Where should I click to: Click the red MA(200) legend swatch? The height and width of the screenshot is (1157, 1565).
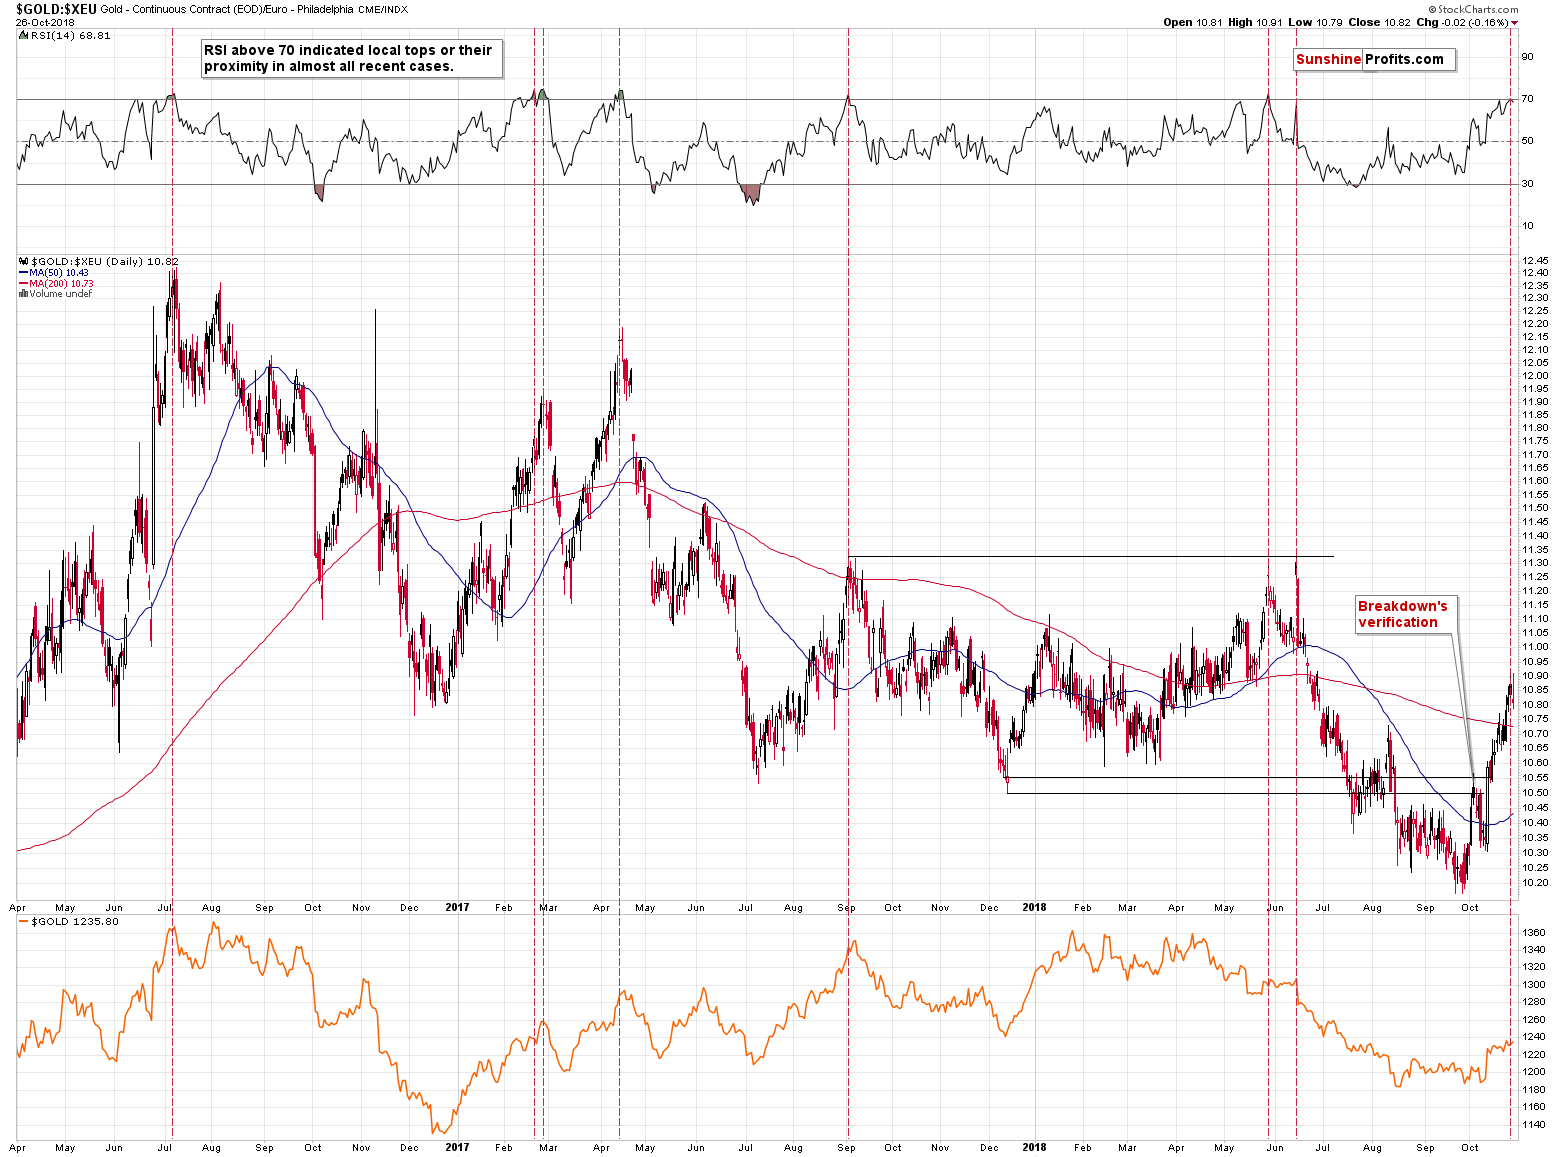[23, 284]
